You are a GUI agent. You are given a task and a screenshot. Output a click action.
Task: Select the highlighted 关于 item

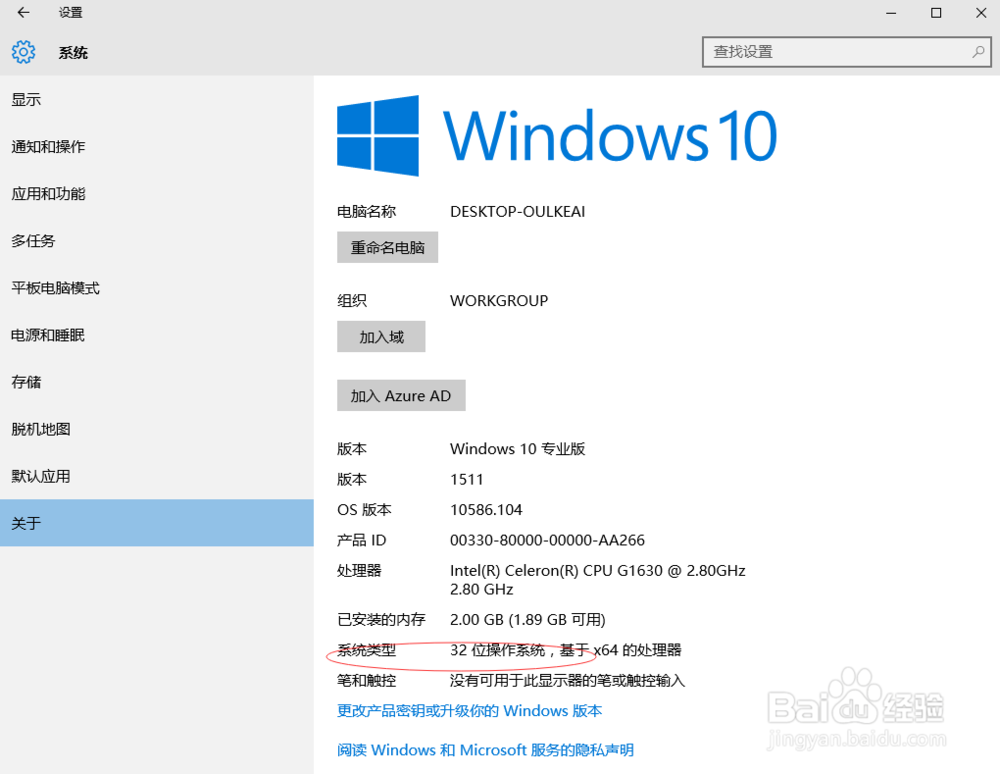(157, 523)
